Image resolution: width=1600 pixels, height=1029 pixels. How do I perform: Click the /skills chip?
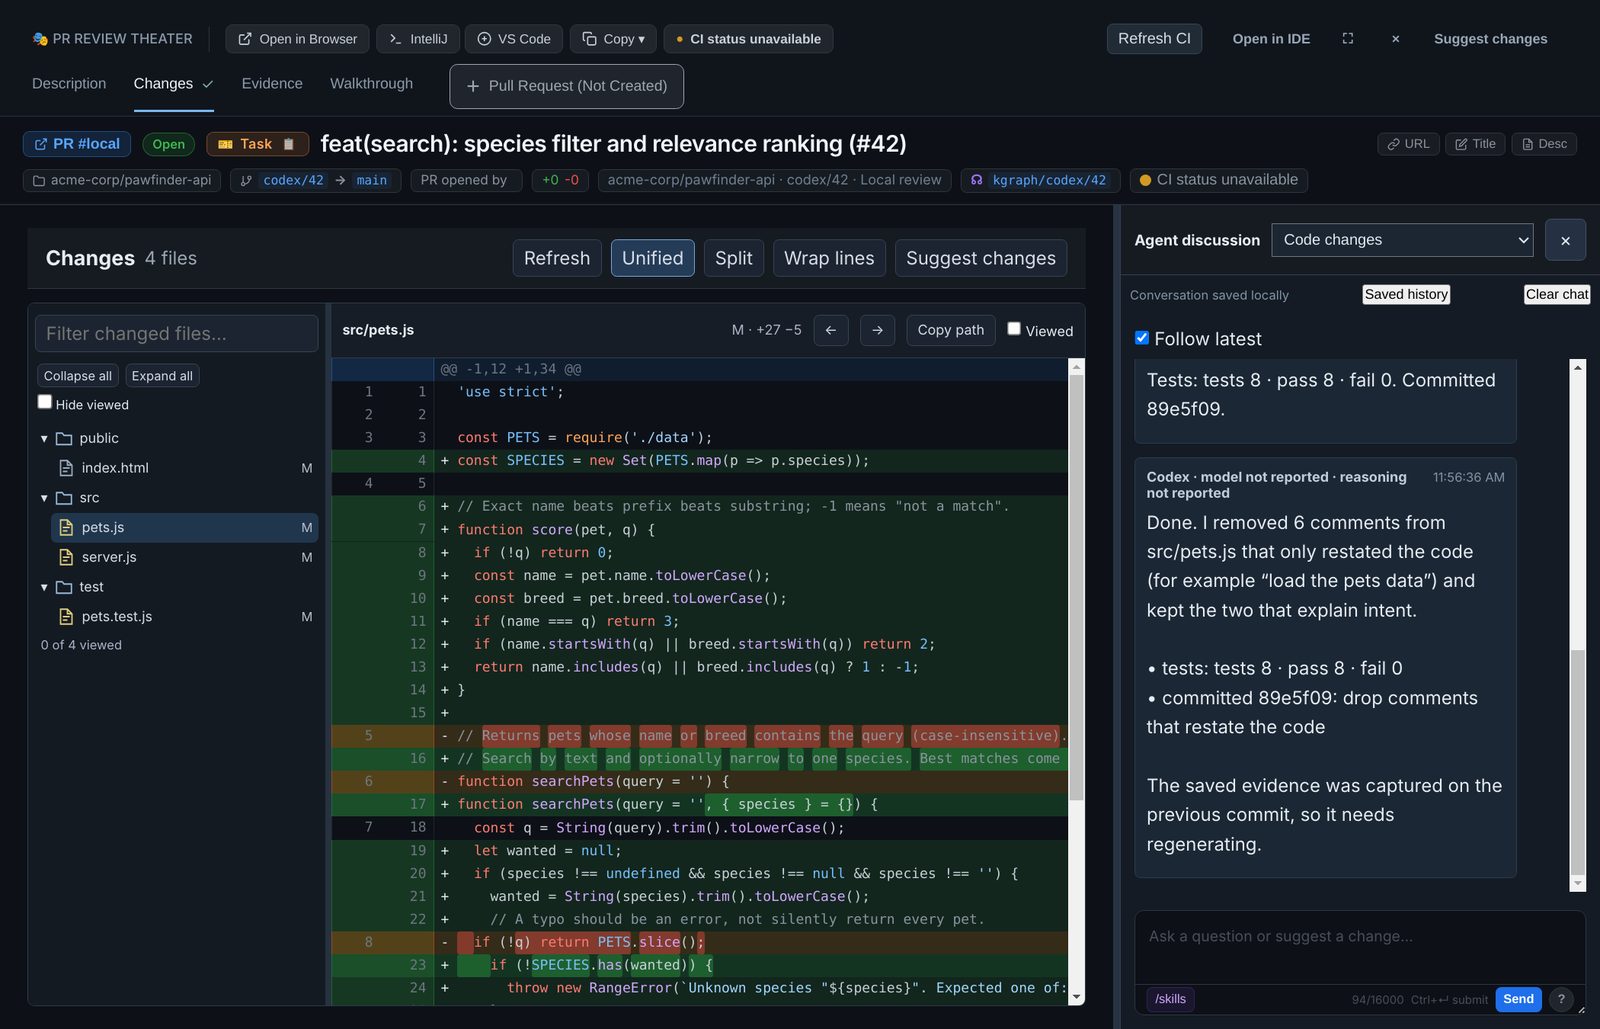point(1170,999)
